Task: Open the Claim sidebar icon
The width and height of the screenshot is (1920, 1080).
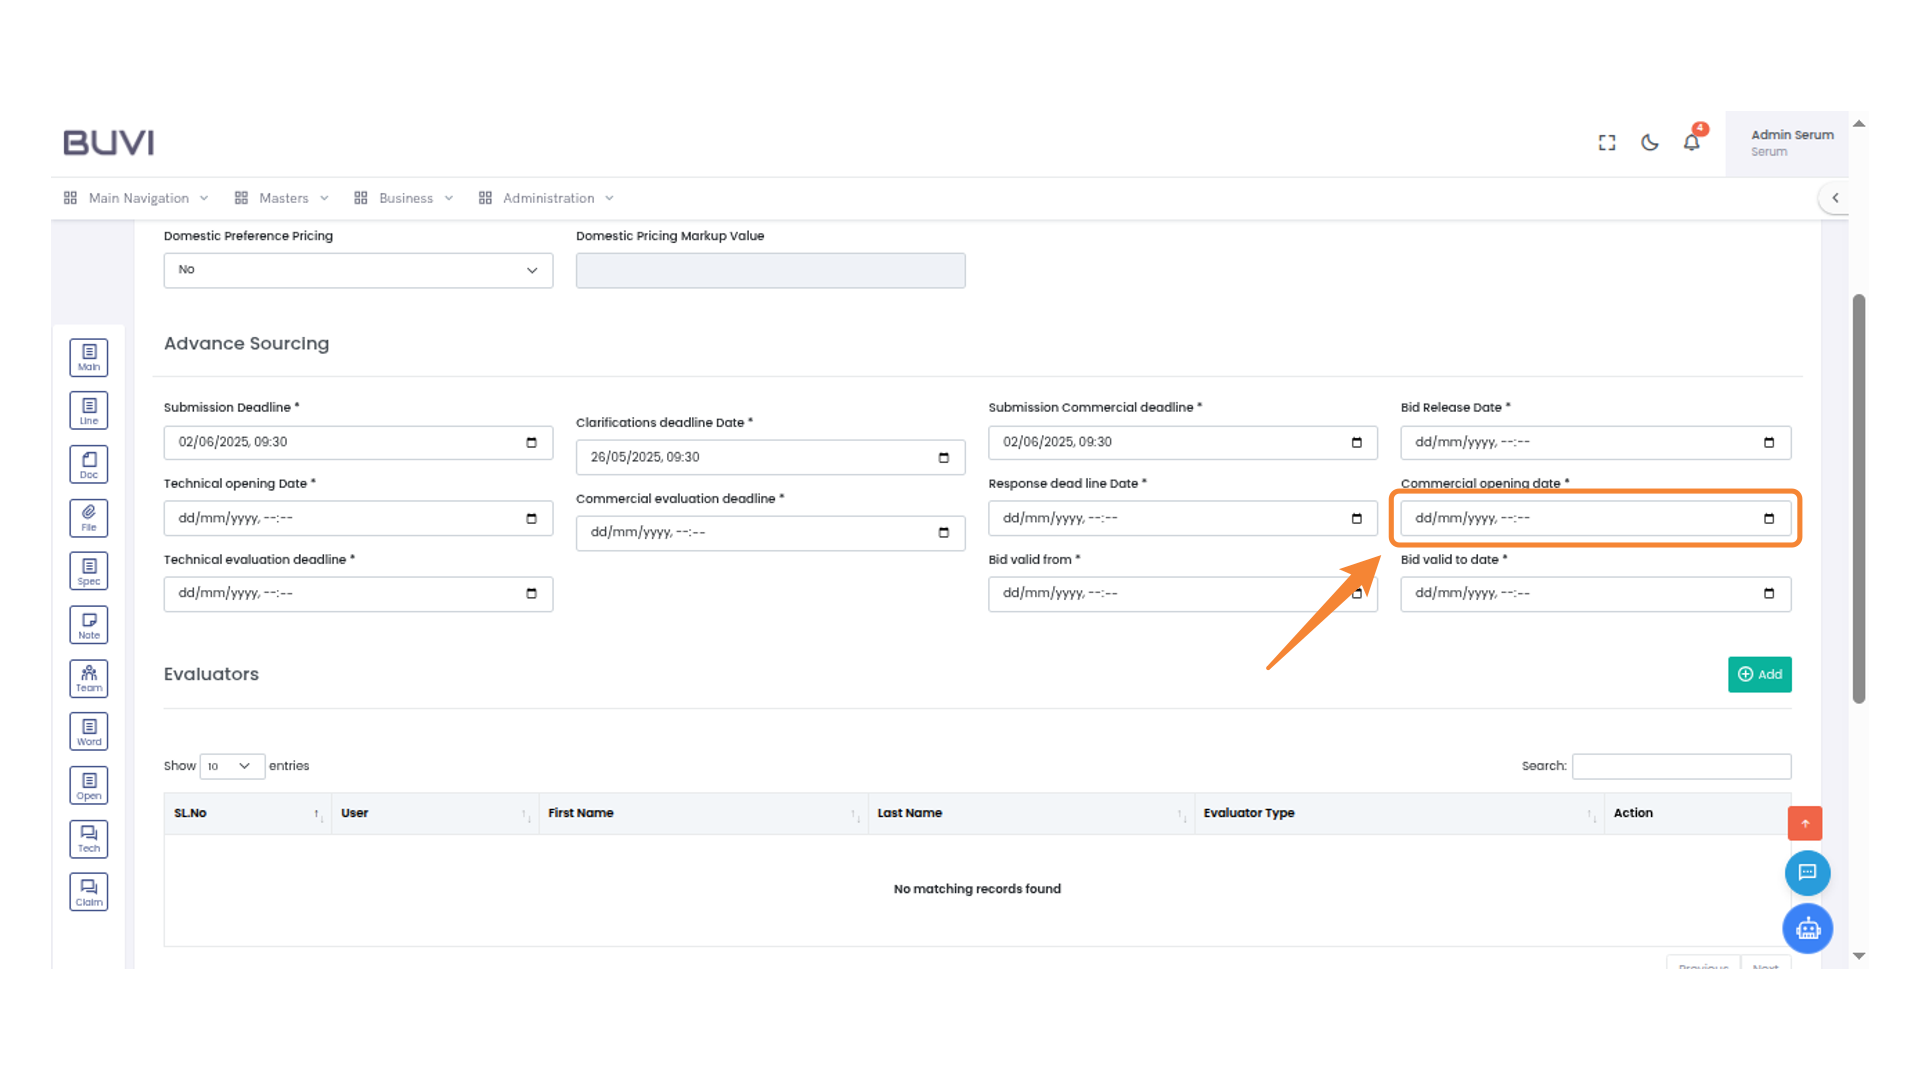Action: 89,892
